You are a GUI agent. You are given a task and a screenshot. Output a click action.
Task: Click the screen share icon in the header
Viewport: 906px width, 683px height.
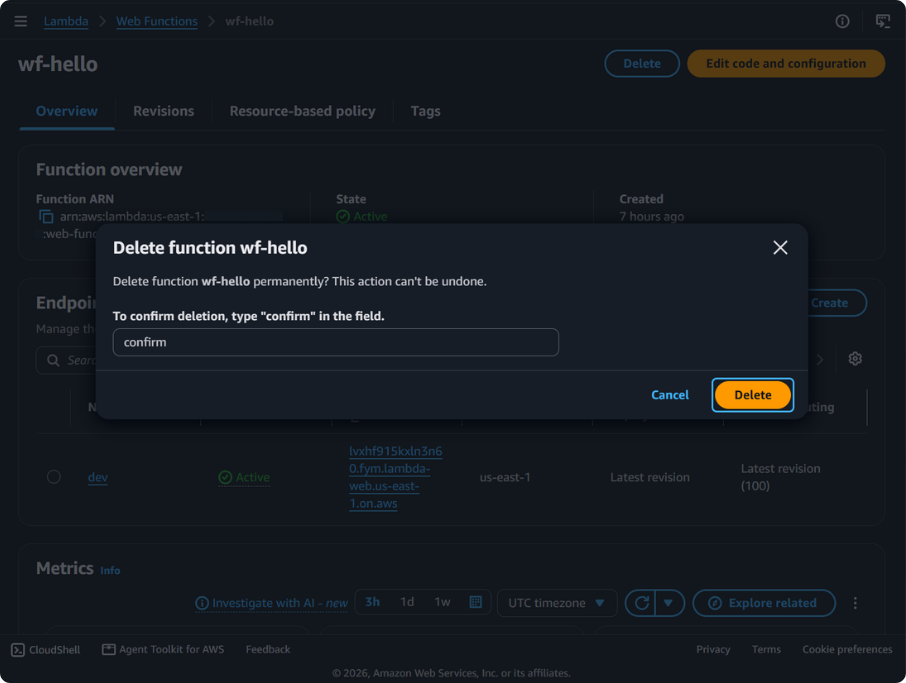883,21
